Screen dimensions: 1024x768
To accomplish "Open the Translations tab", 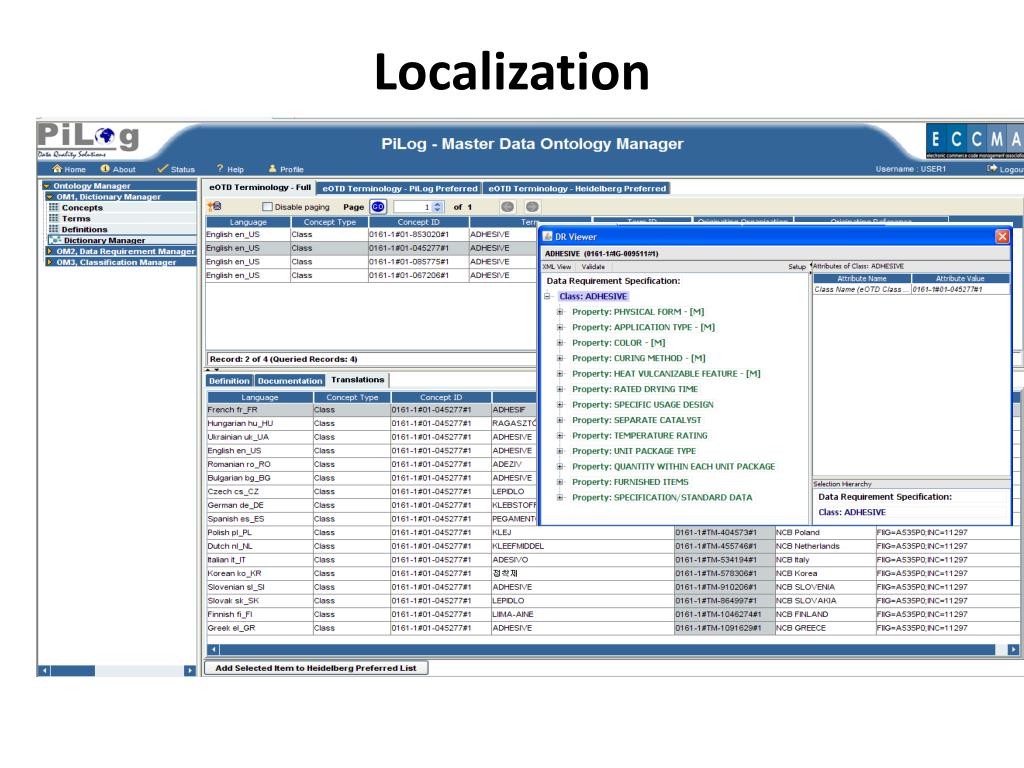I will tap(357, 379).
